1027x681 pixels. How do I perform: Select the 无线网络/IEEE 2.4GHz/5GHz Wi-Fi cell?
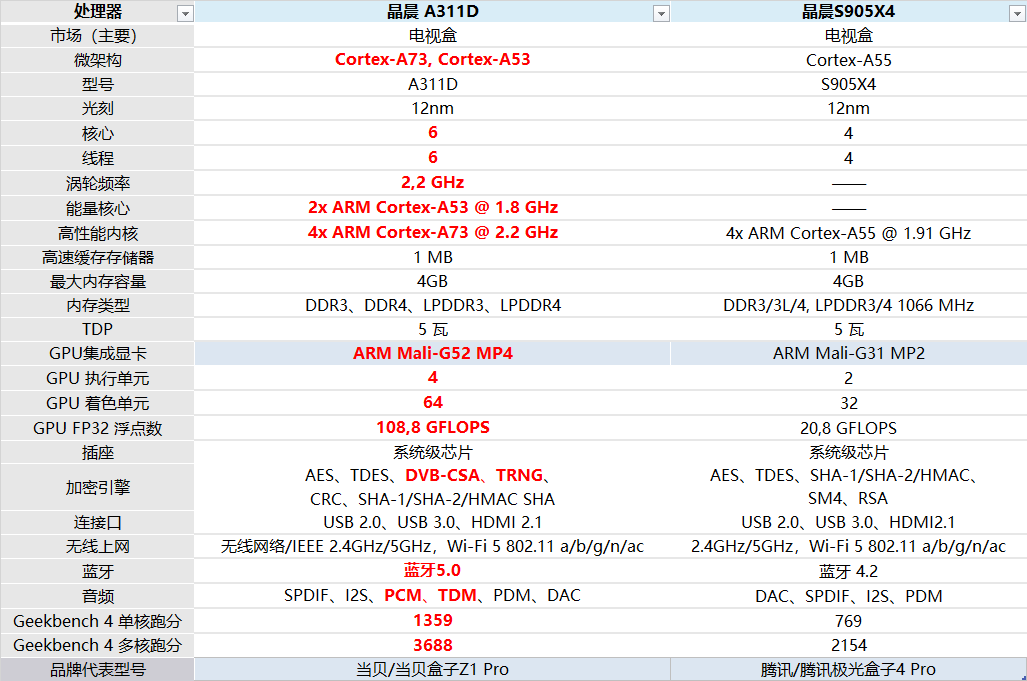click(432, 546)
